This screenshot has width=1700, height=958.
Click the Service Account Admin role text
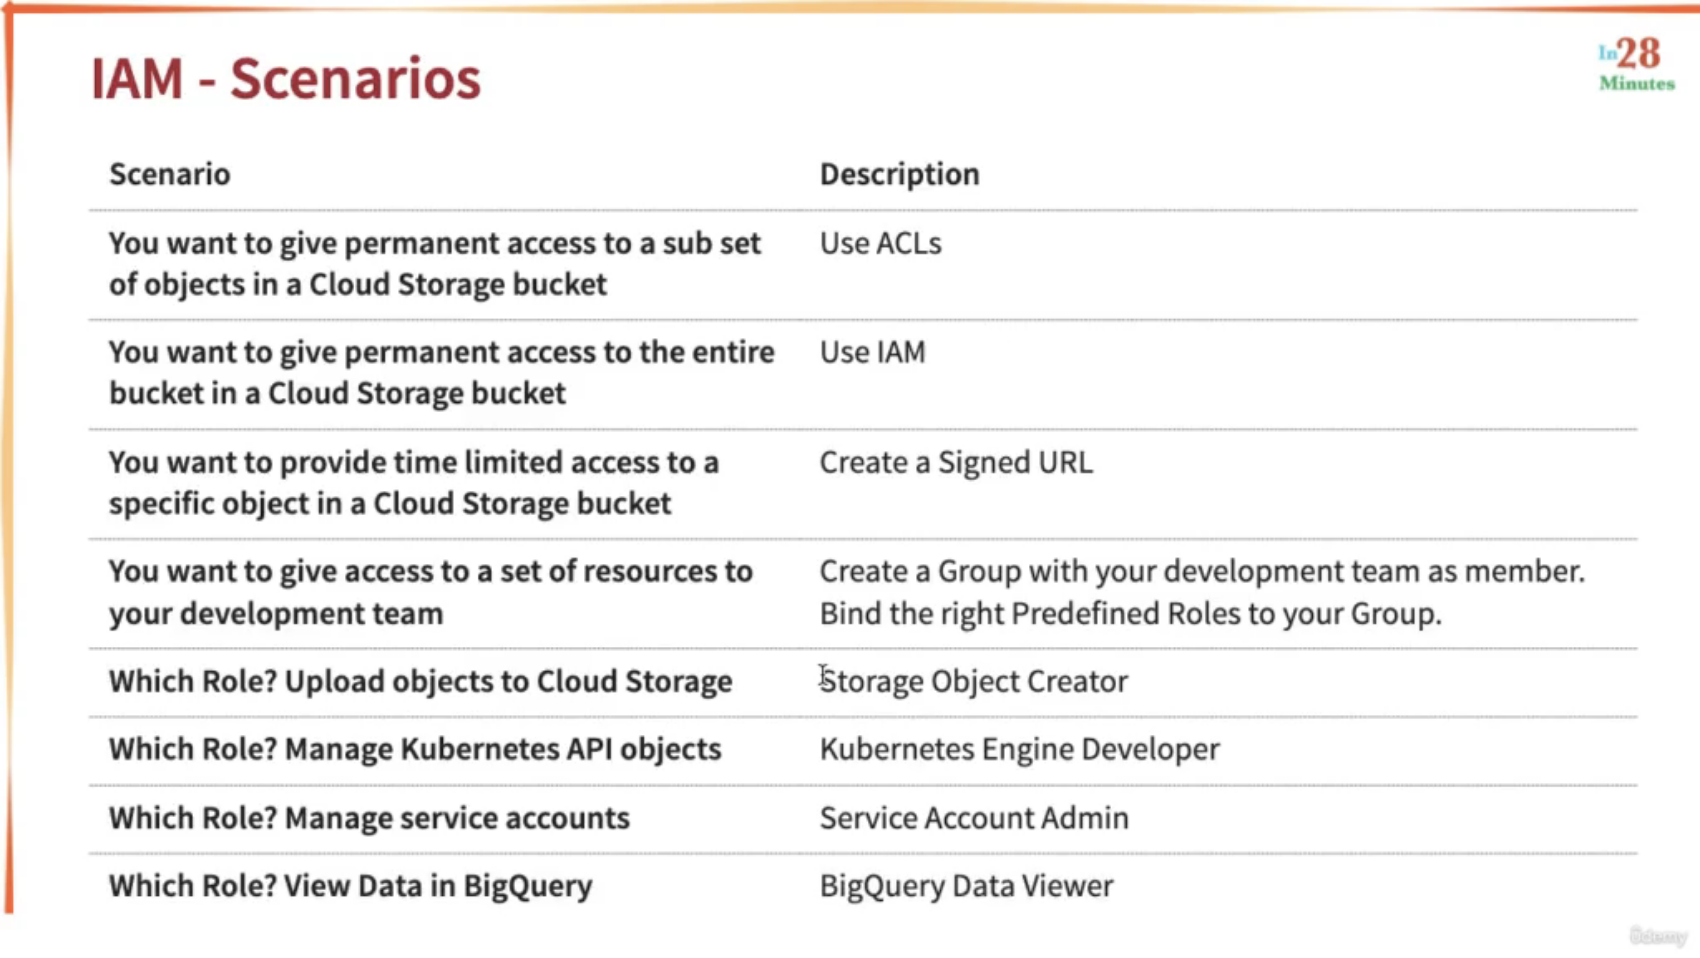(974, 818)
